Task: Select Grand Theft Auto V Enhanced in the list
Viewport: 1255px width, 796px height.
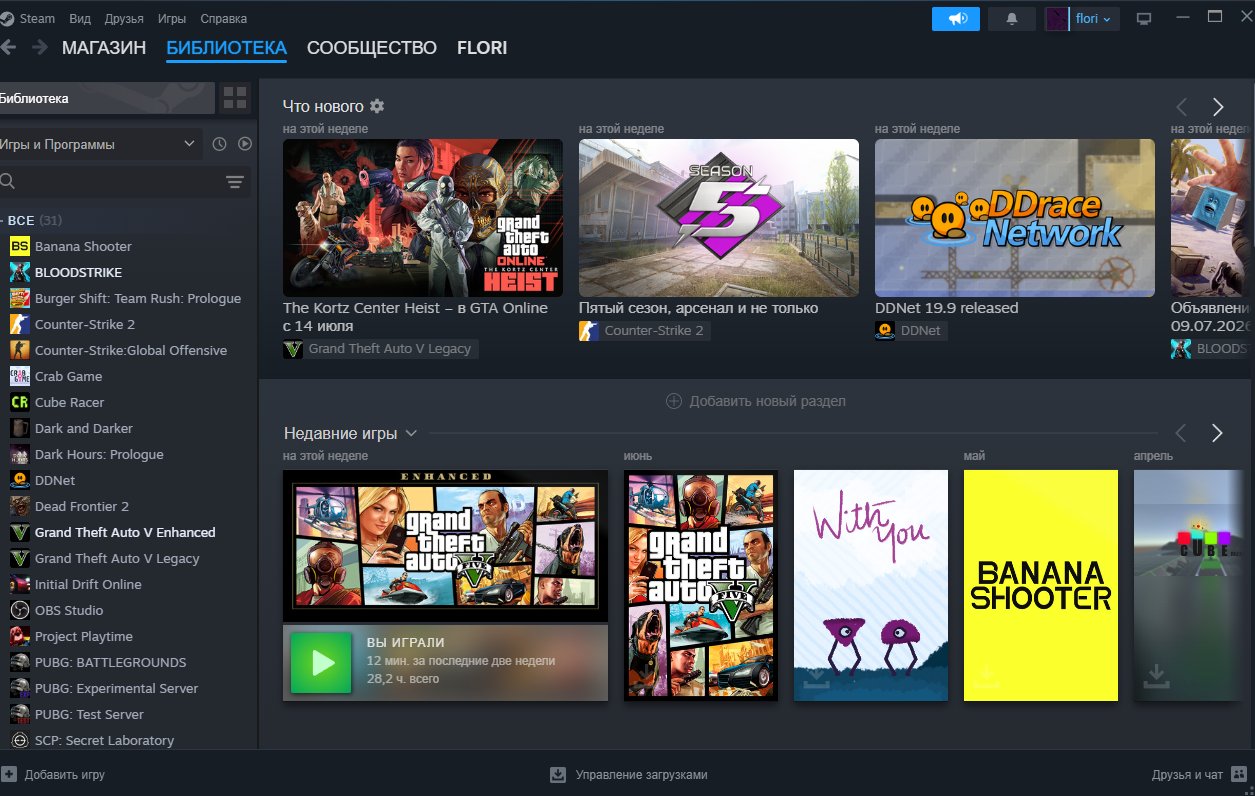Action: [x=129, y=532]
